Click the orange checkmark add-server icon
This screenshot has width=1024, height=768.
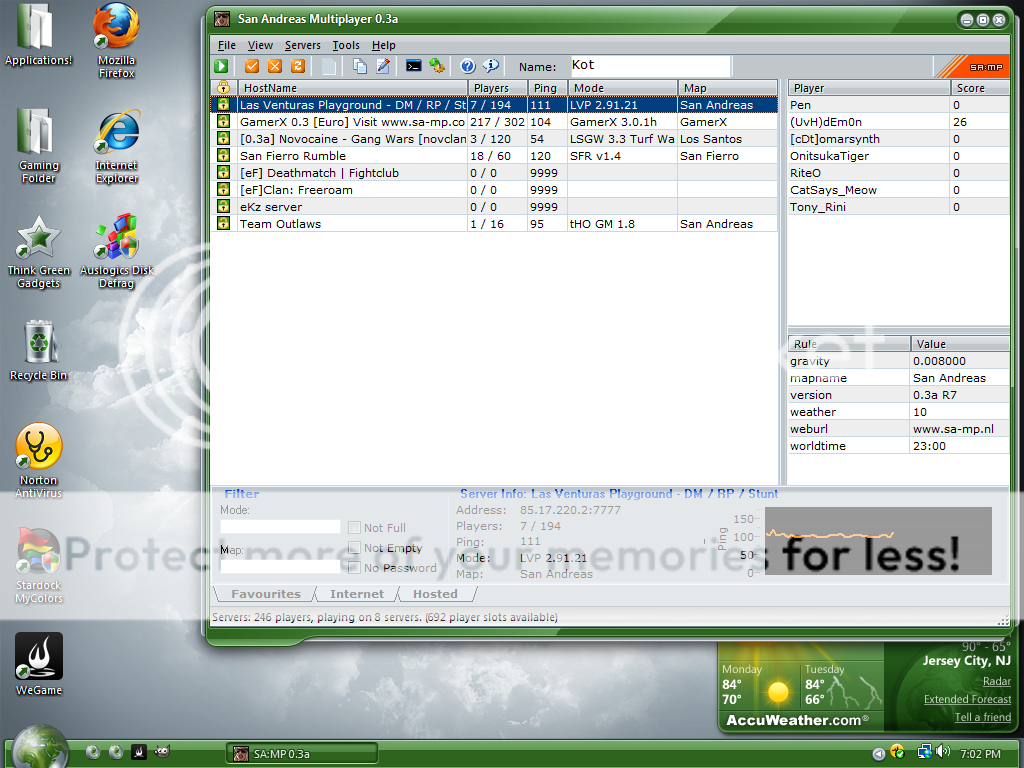click(250, 66)
